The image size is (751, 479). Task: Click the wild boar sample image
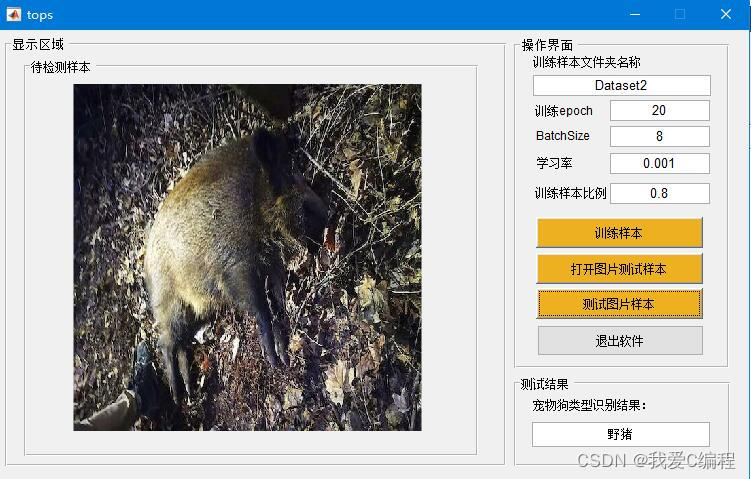coord(248,257)
